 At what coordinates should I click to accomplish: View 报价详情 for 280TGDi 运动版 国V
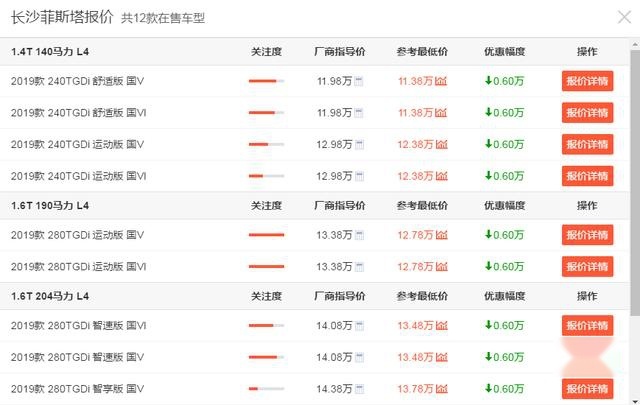[x=587, y=235]
